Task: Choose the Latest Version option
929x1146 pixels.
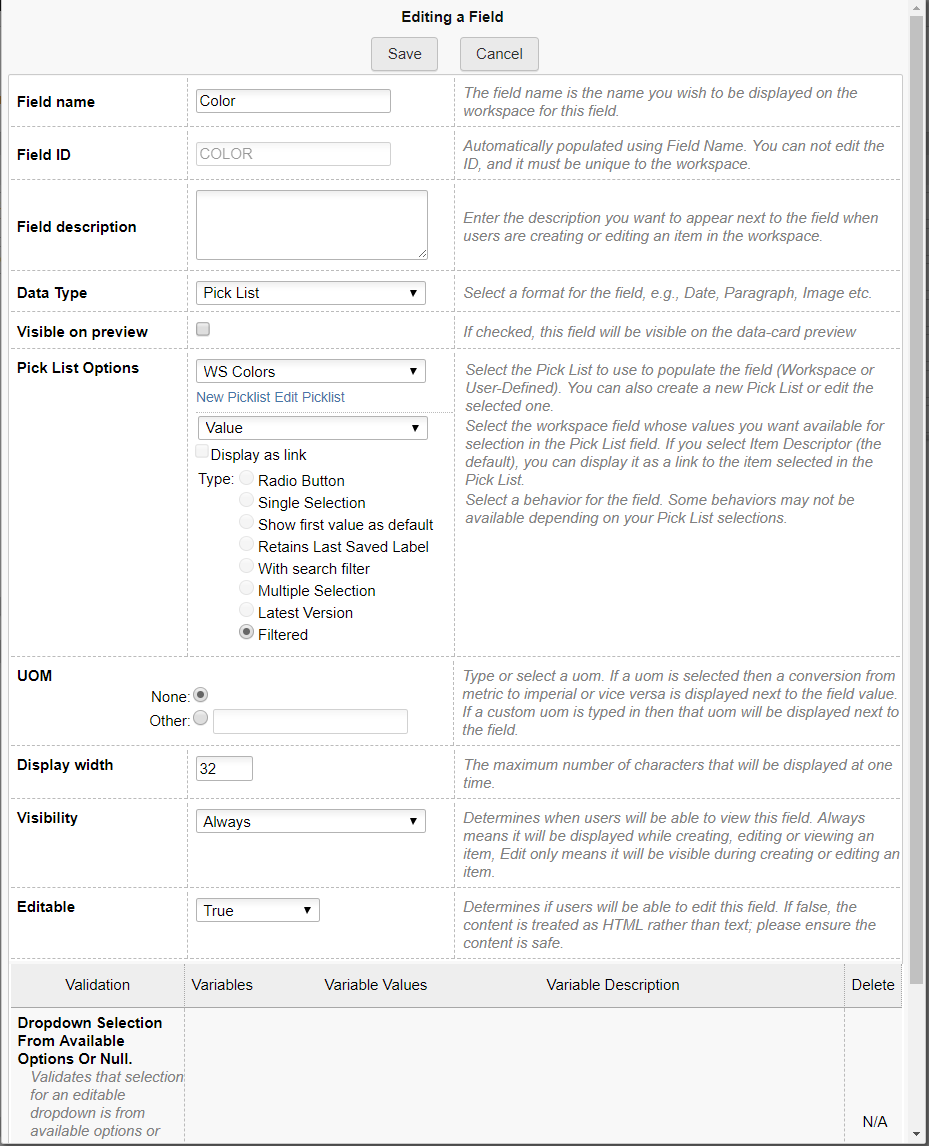Action: pos(246,611)
